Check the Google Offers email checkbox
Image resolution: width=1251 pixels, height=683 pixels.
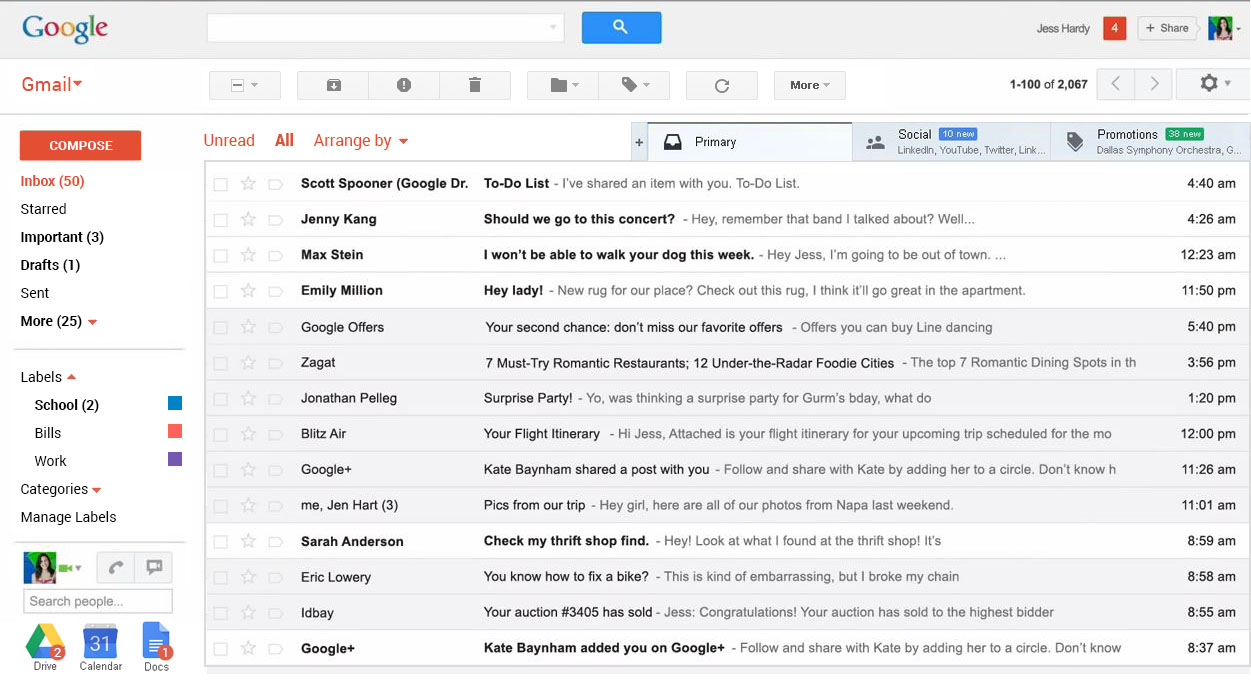220,327
